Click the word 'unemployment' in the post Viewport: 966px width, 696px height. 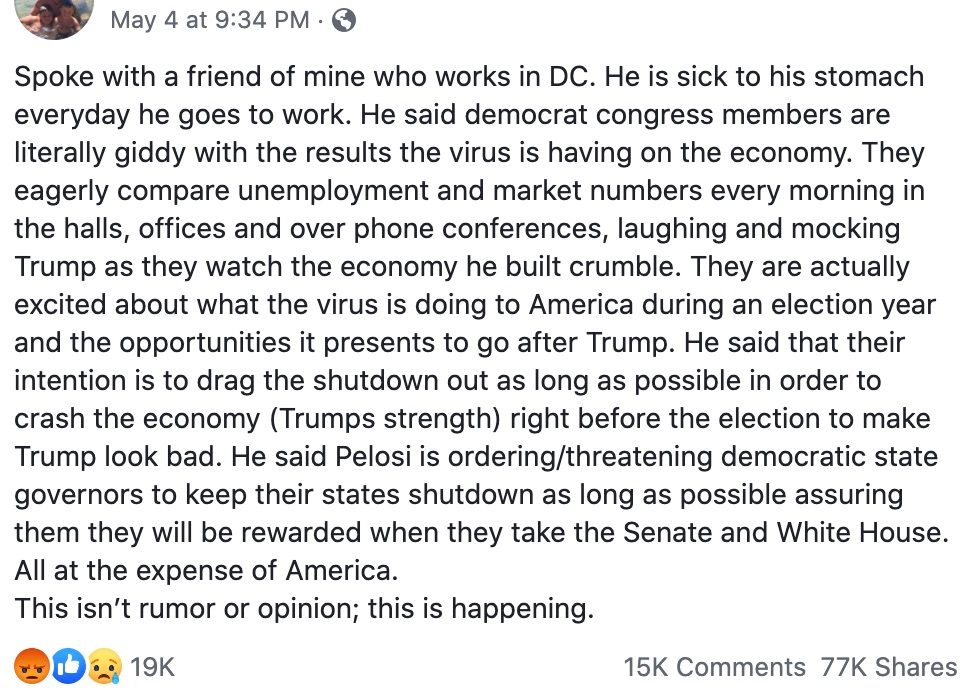[x=333, y=192]
